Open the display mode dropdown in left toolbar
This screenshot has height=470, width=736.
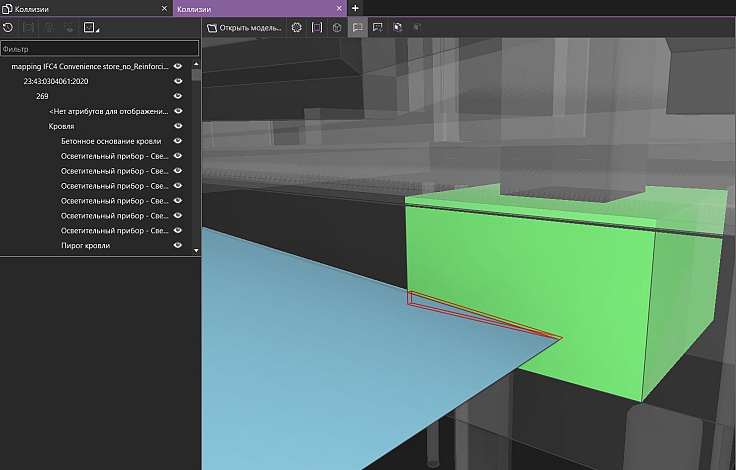click(91, 27)
